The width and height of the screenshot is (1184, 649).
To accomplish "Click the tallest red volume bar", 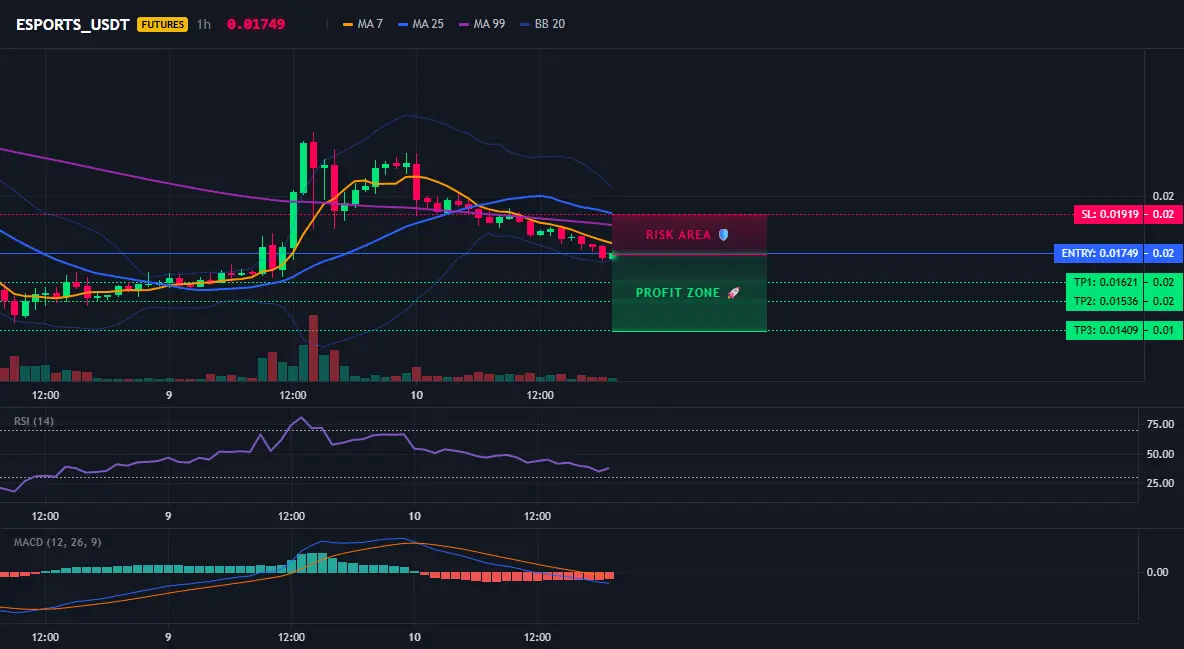I will coord(313,348).
